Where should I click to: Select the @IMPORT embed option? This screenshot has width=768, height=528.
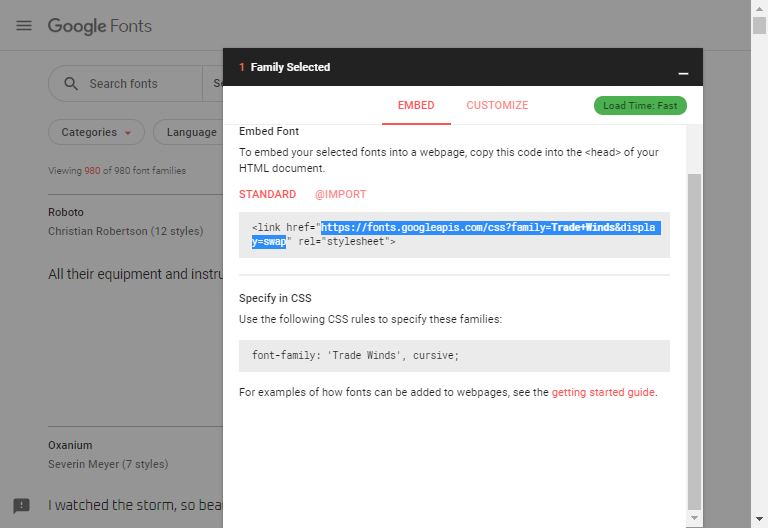340,194
